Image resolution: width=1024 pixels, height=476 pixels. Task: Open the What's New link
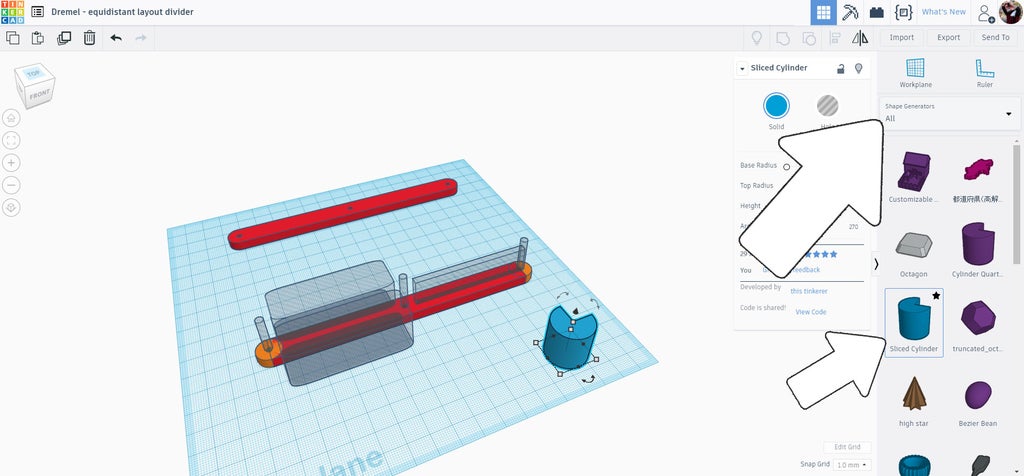click(943, 12)
